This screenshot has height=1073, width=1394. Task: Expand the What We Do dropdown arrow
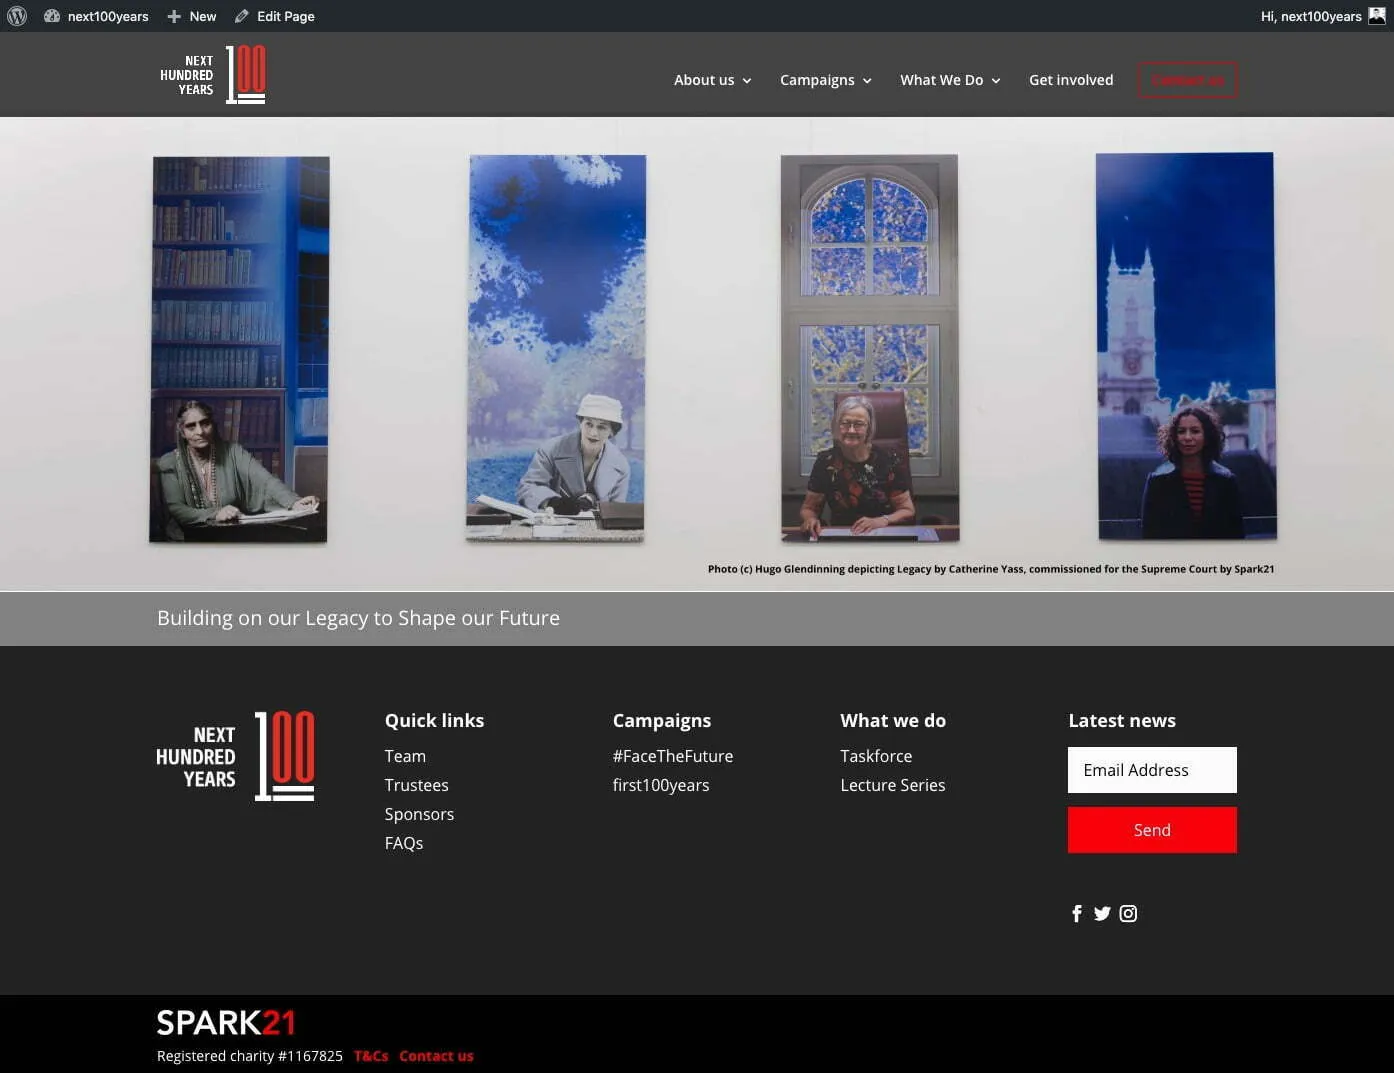[996, 81]
